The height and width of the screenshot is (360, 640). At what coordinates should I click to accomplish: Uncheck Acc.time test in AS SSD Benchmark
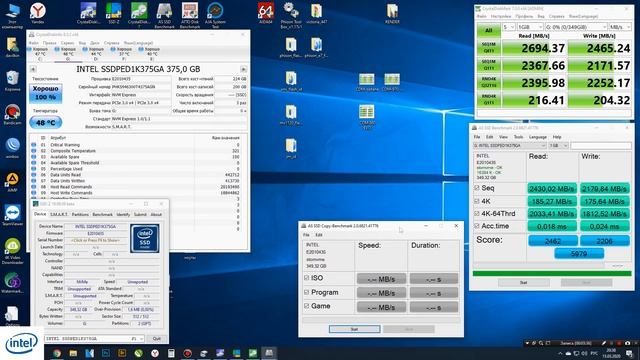(x=477, y=226)
